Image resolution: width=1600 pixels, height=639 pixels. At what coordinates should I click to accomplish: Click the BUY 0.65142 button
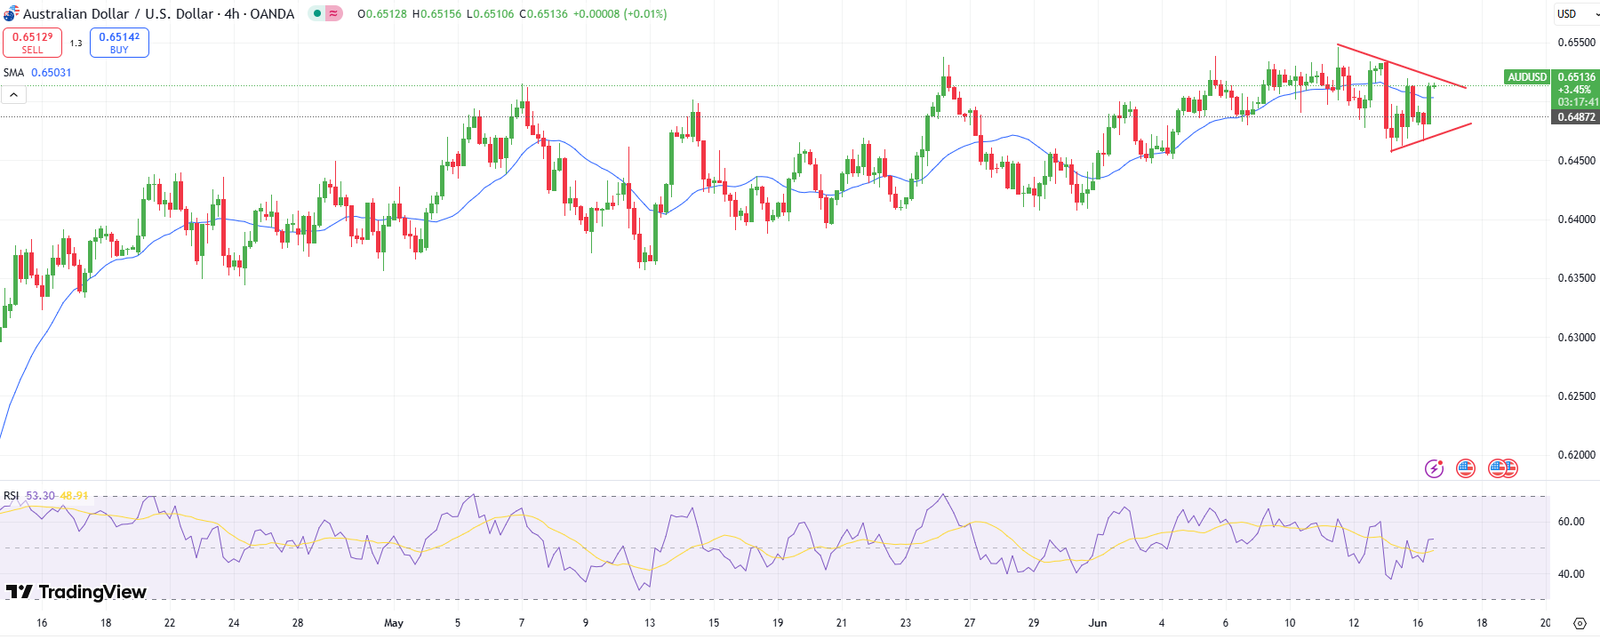[119, 42]
